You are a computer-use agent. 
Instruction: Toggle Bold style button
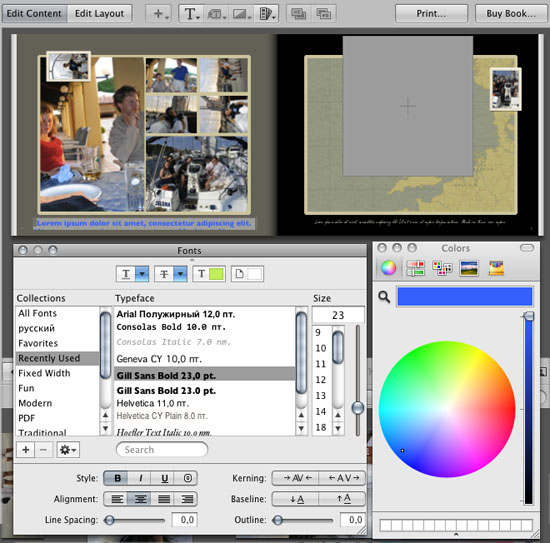[117, 478]
